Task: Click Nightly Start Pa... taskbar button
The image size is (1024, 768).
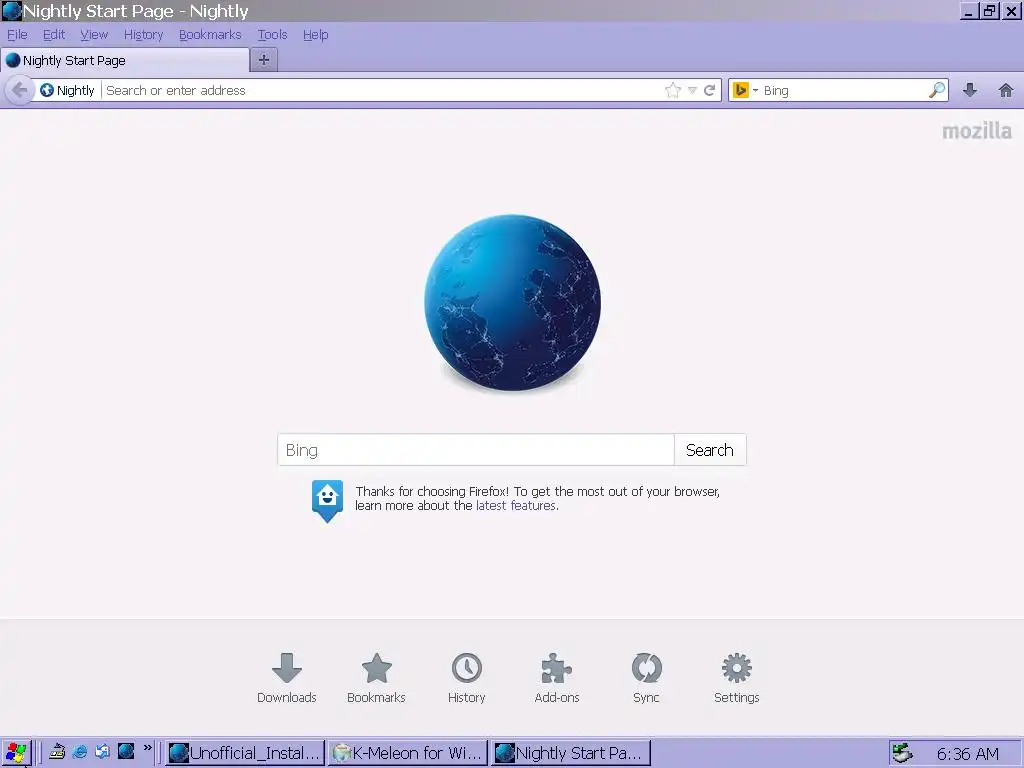Action: (571, 753)
